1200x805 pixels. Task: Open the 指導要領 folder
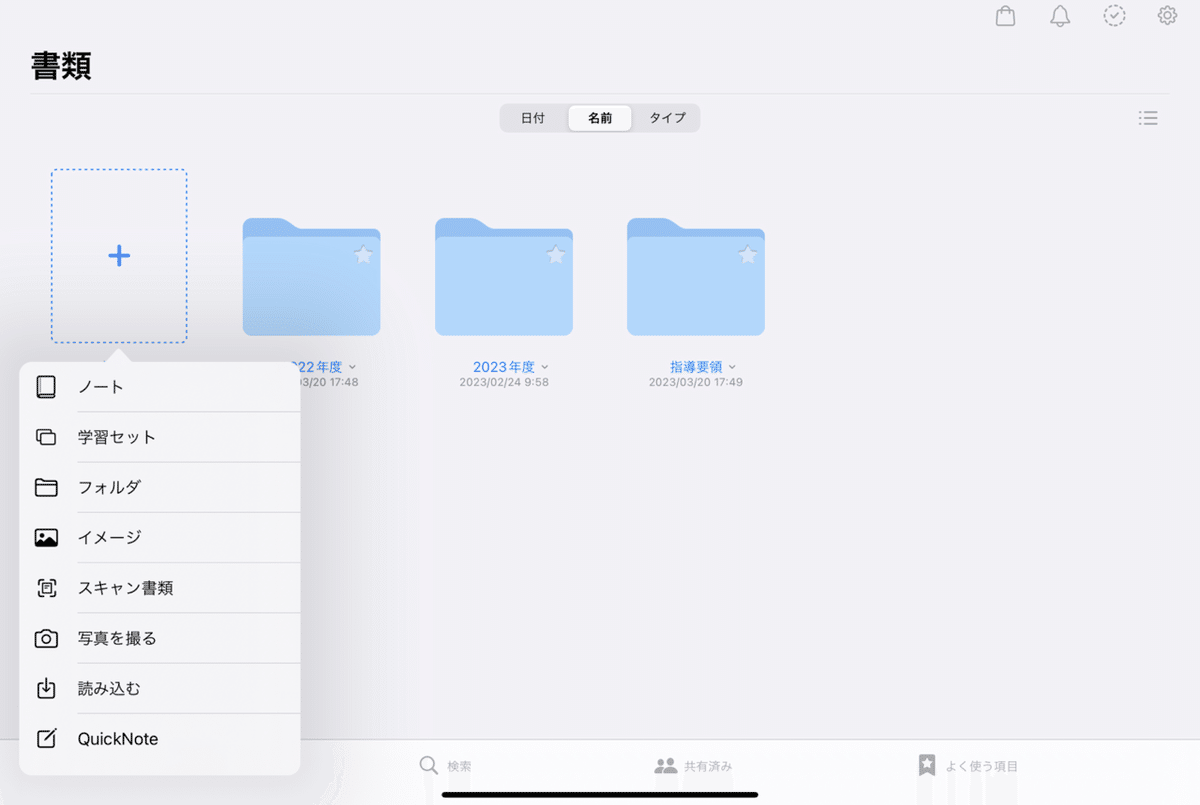point(696,277)
